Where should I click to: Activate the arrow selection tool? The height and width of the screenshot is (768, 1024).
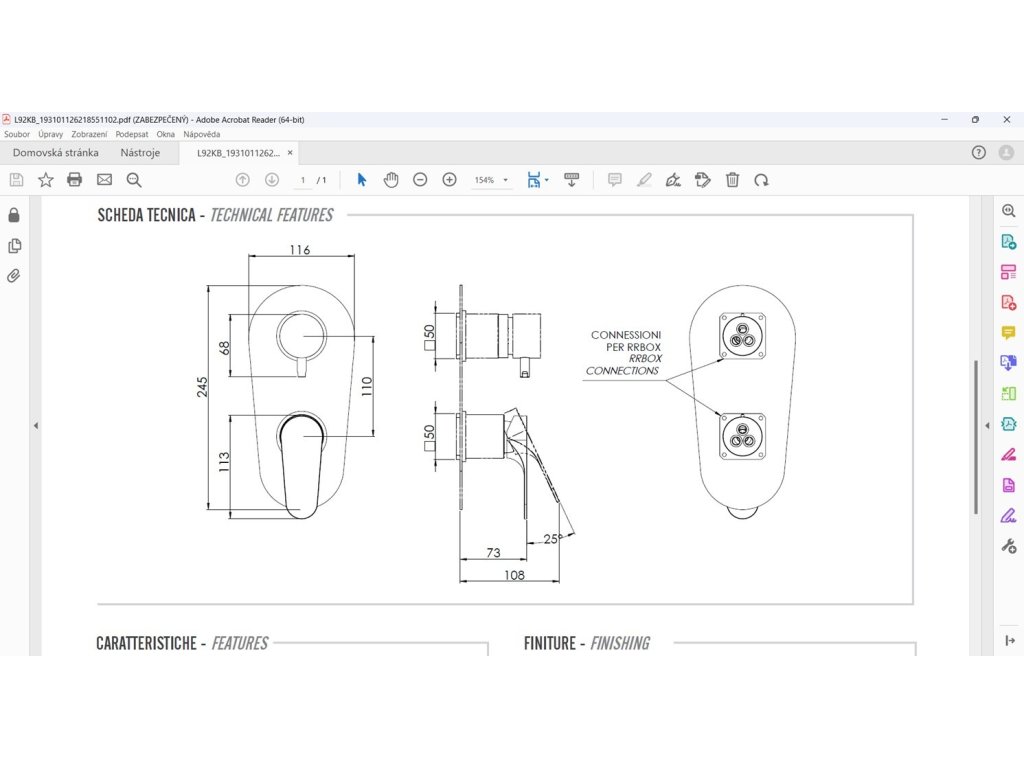[362, 180]
